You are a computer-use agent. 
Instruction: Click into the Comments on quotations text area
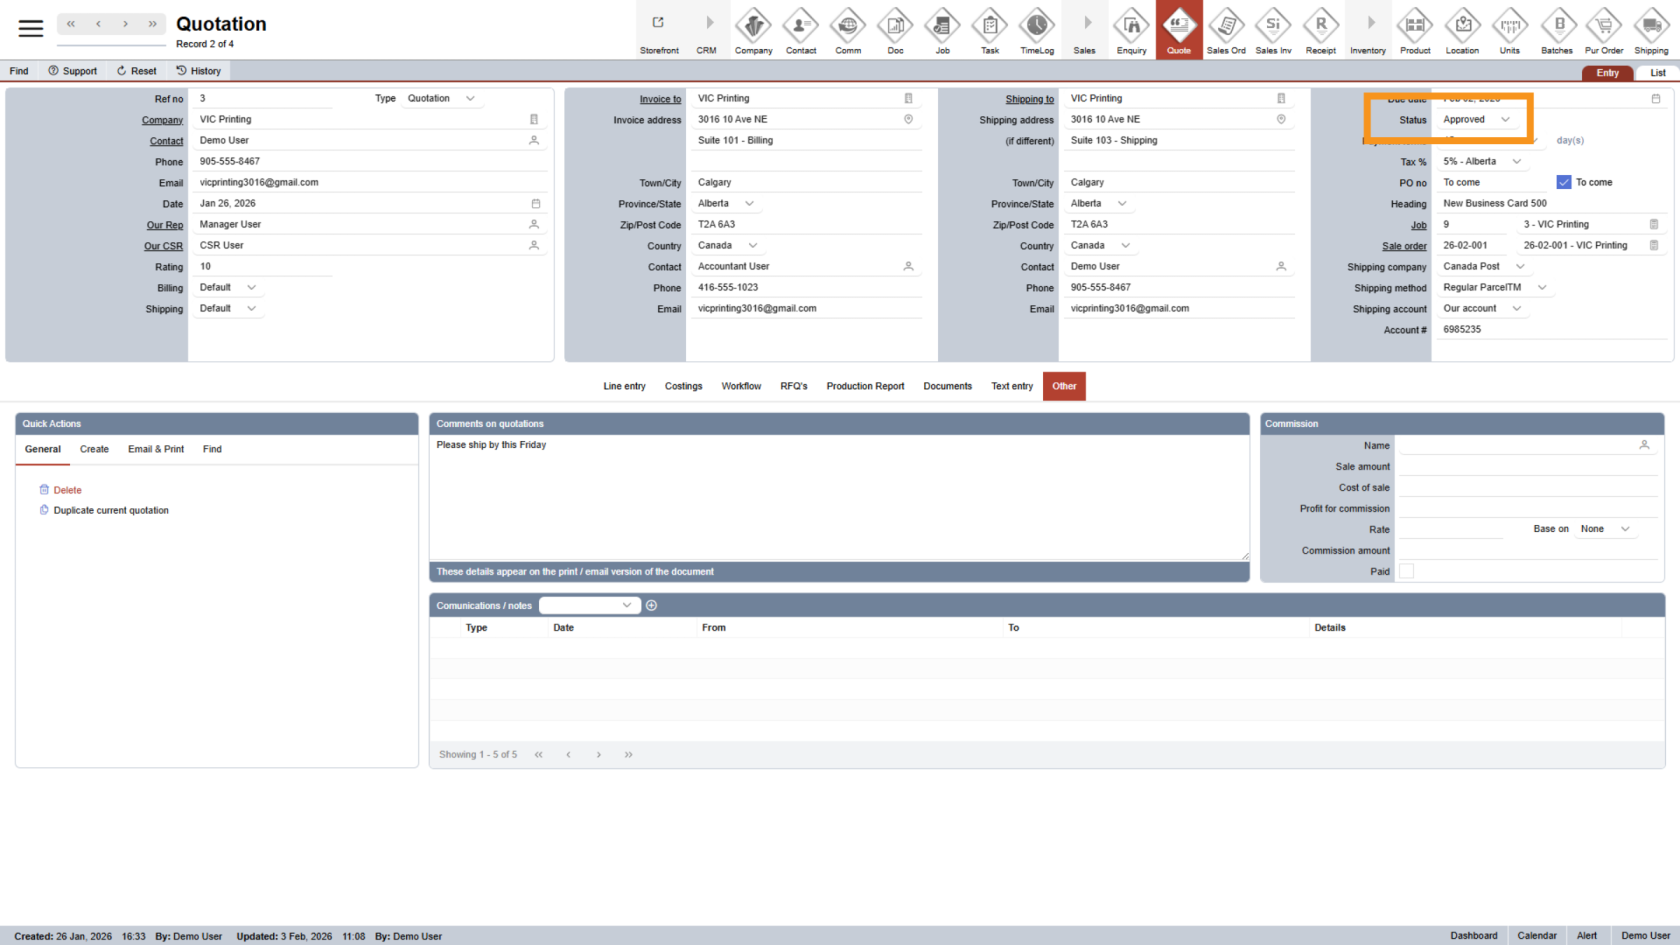pos(838,497)
